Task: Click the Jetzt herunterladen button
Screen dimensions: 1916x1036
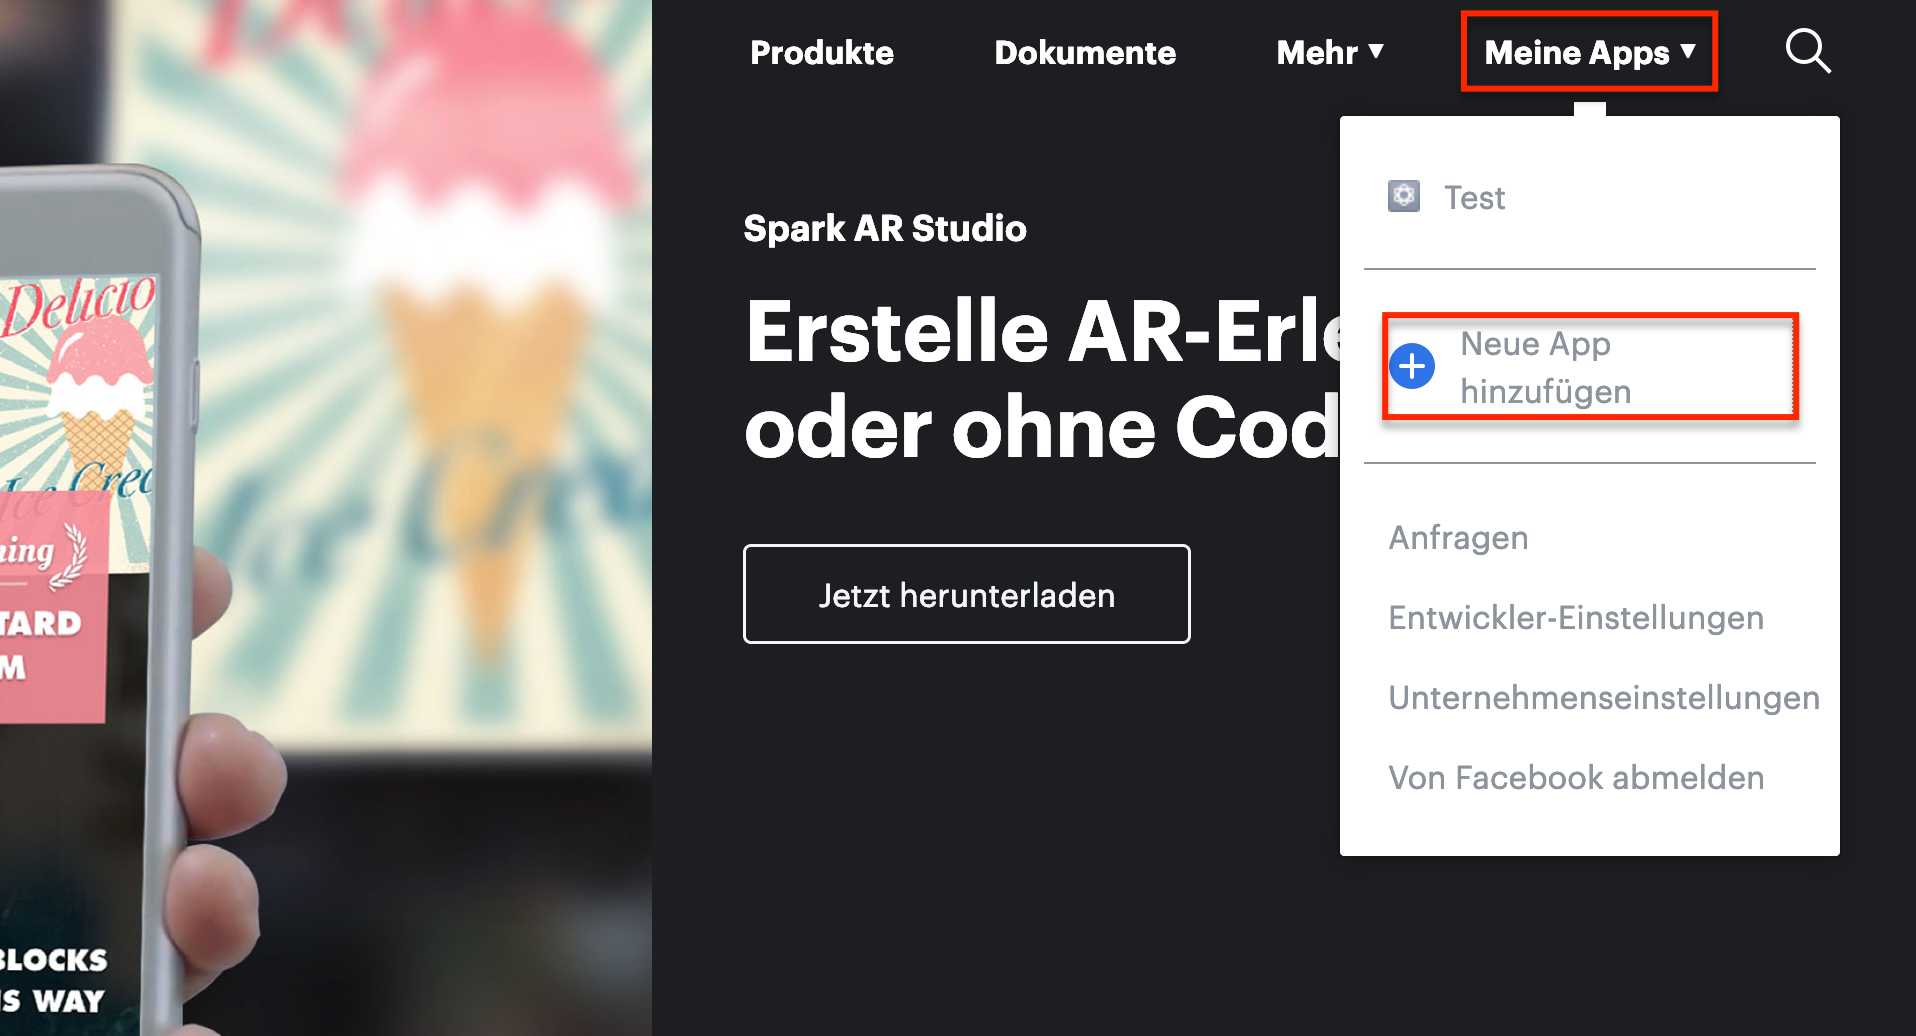Action: point(967,594)
